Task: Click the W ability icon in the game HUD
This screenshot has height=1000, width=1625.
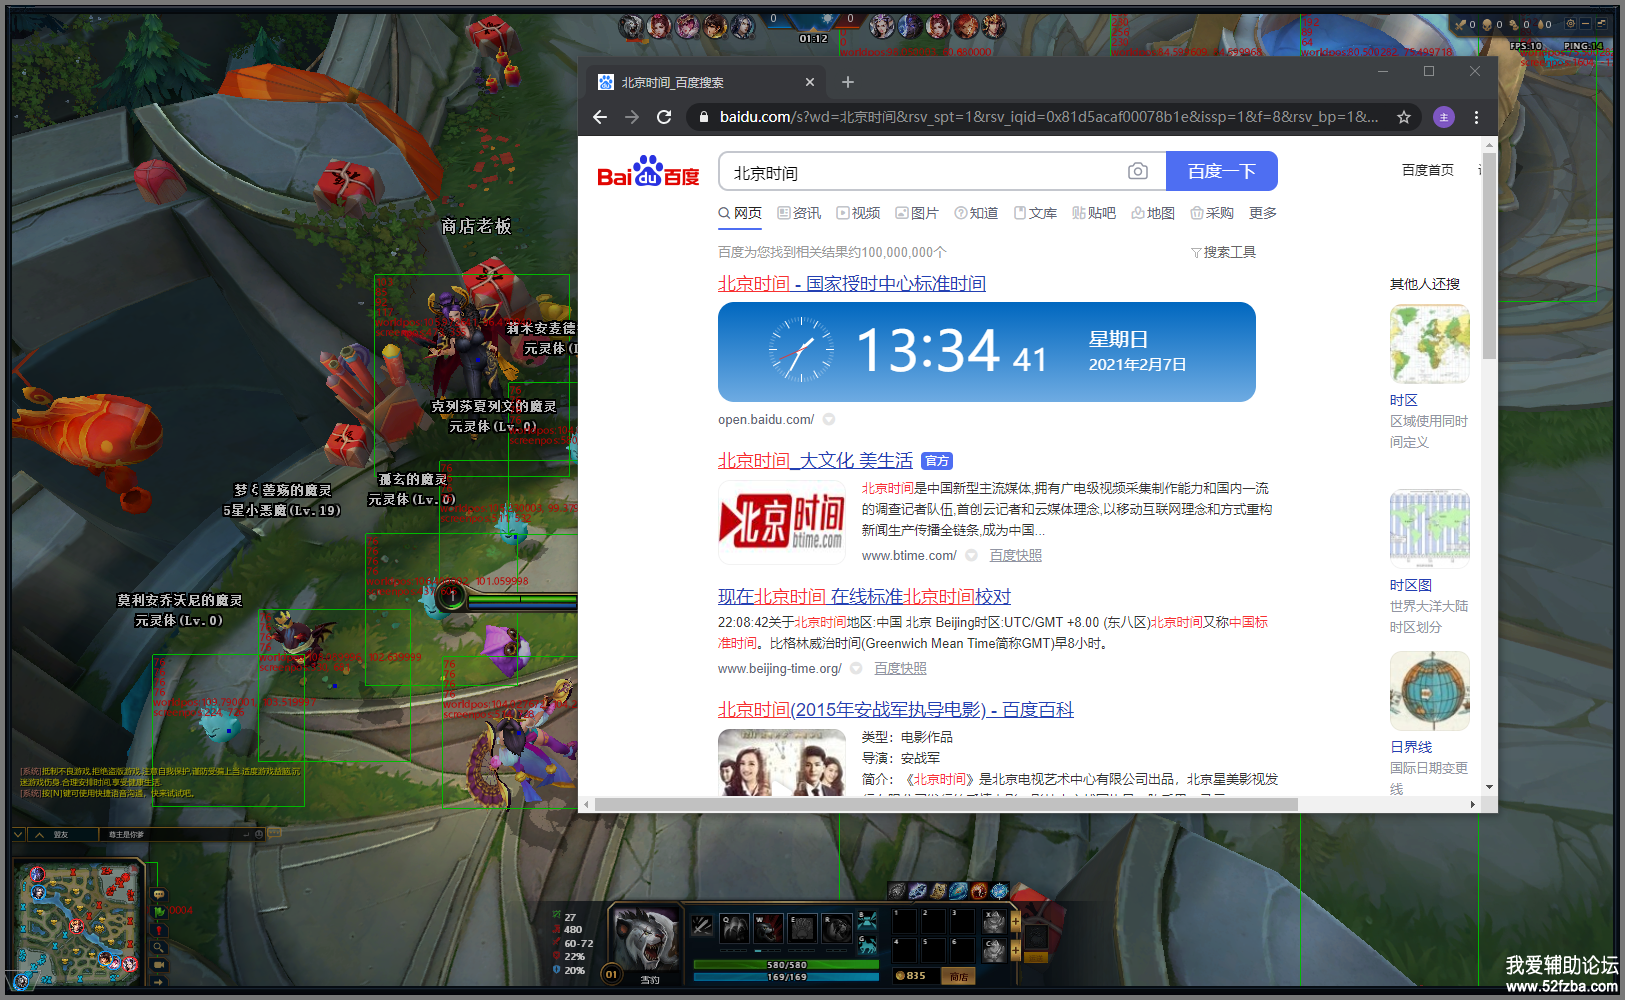Action: point(768,928)
